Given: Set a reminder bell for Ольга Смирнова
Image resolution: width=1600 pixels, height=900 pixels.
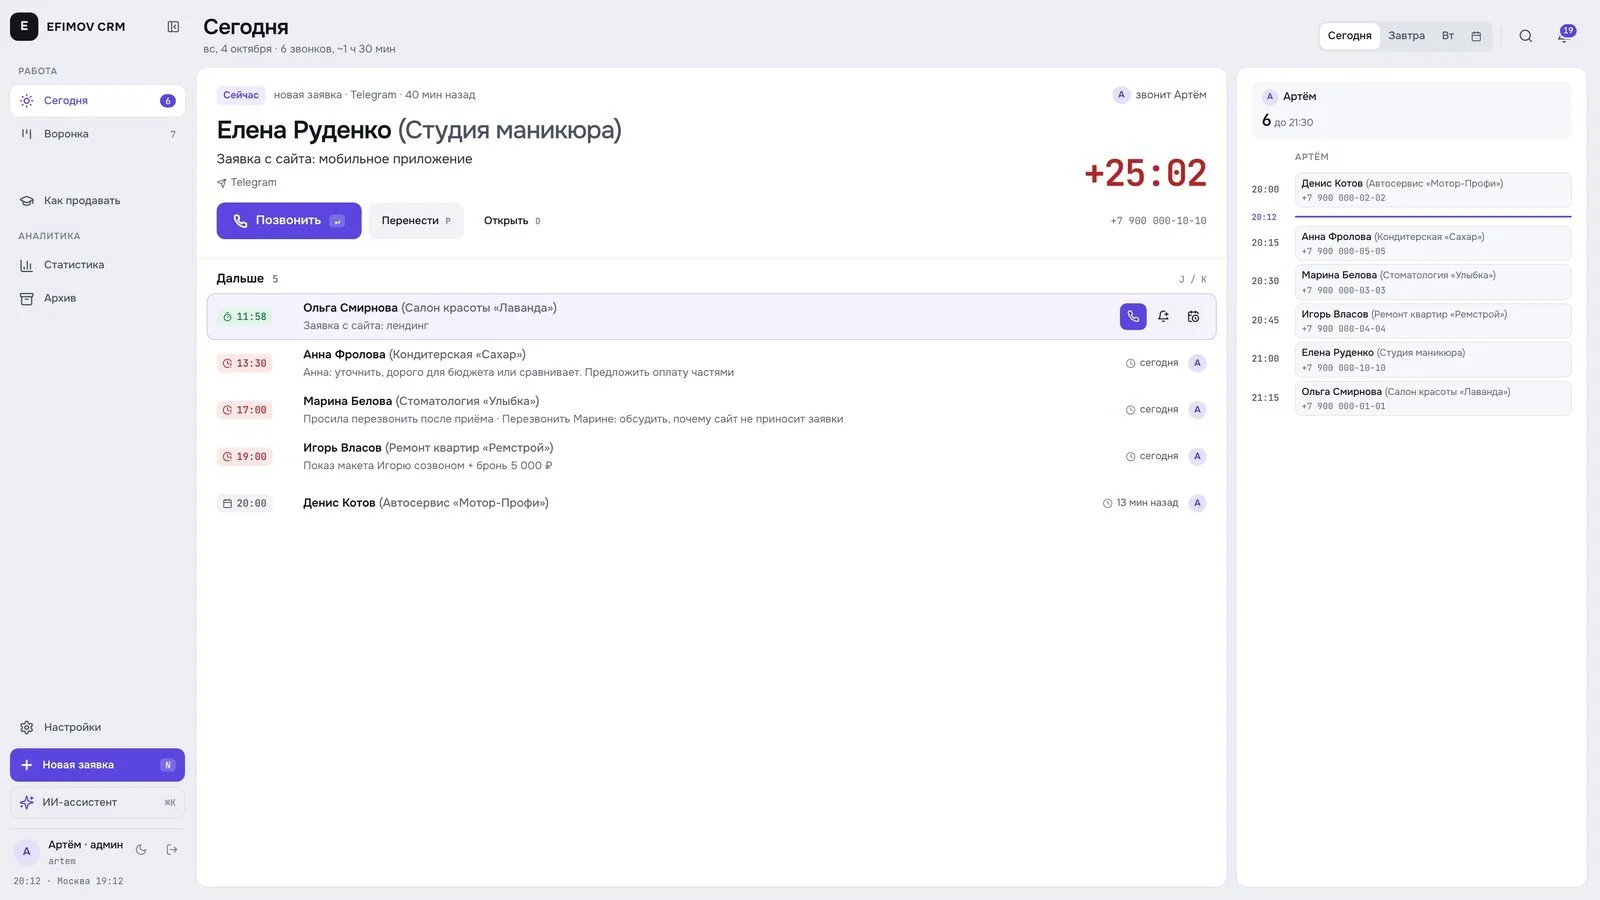Looking at the screenshot, I should pyautogui.click(x=1163, y=316).
